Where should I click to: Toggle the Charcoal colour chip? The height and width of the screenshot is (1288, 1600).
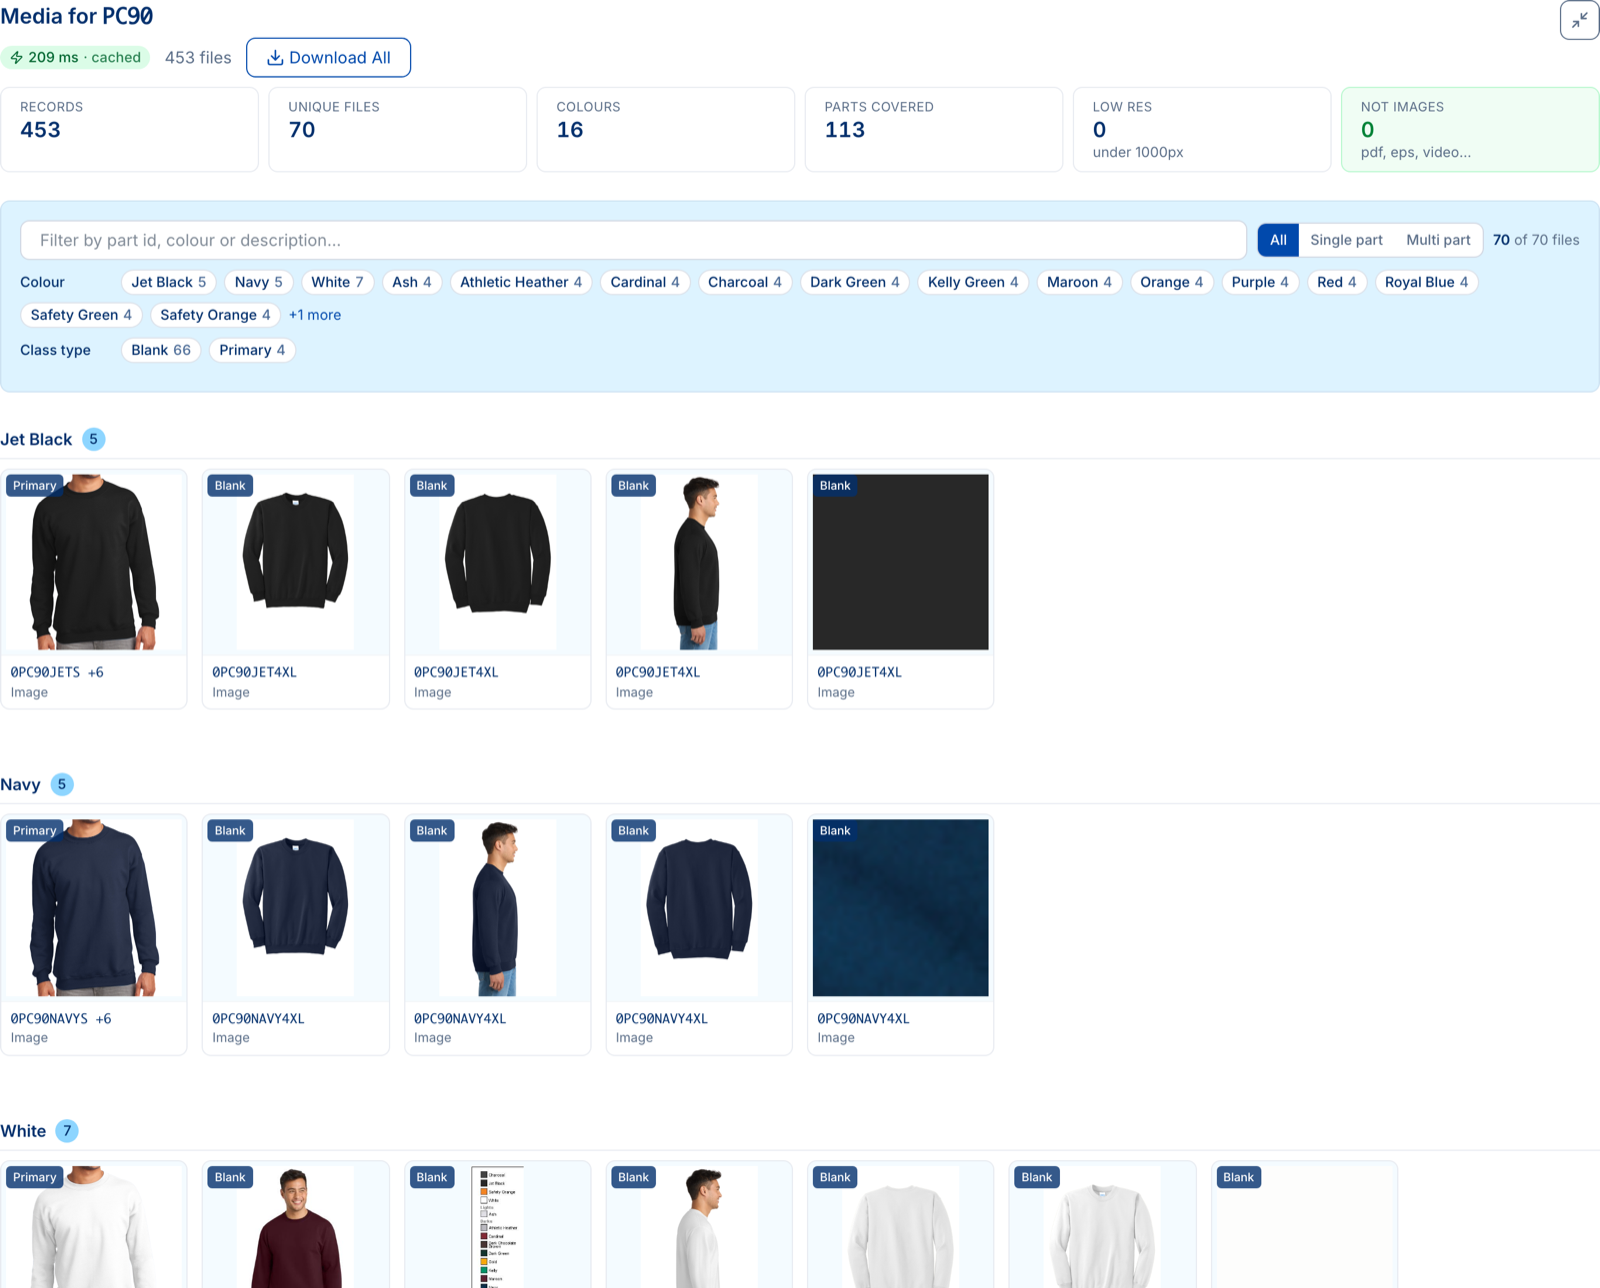click(745, 282)
